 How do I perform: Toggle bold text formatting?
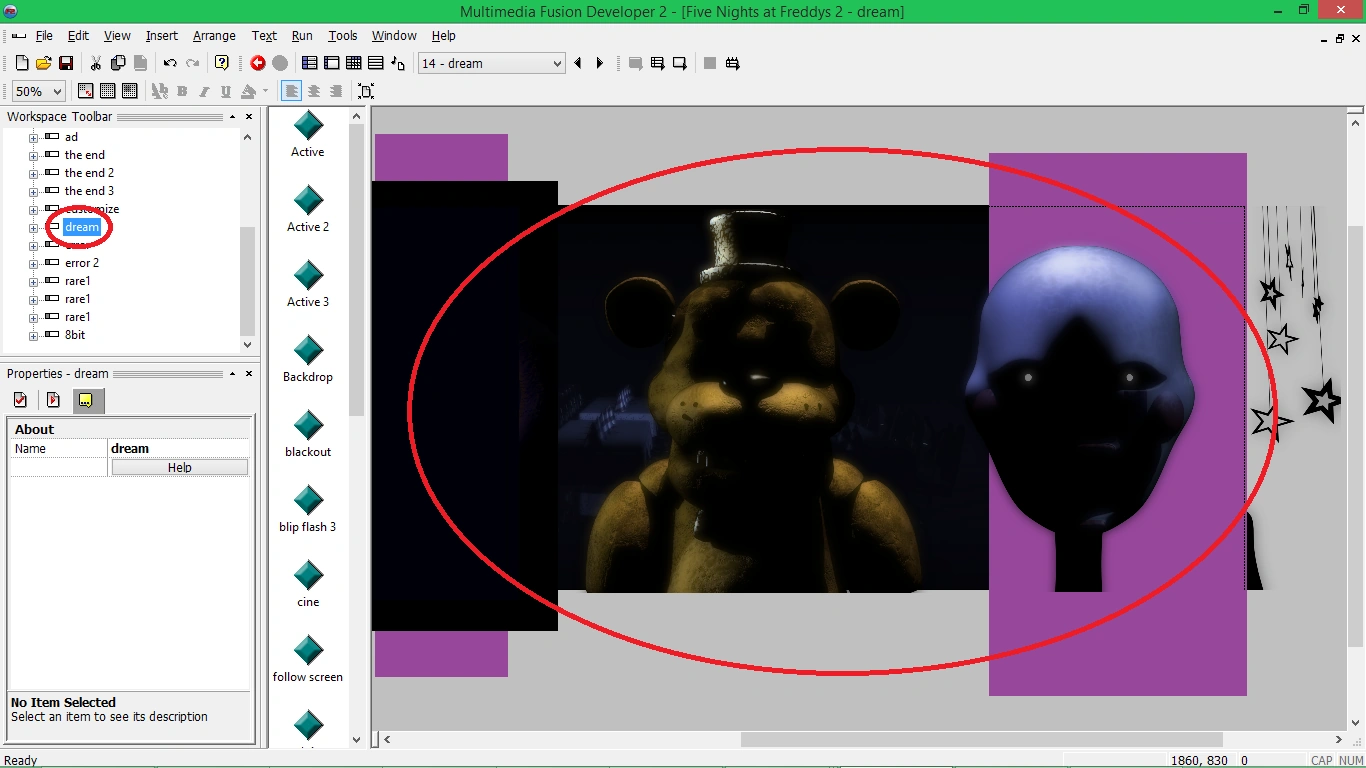pos(182,91)
